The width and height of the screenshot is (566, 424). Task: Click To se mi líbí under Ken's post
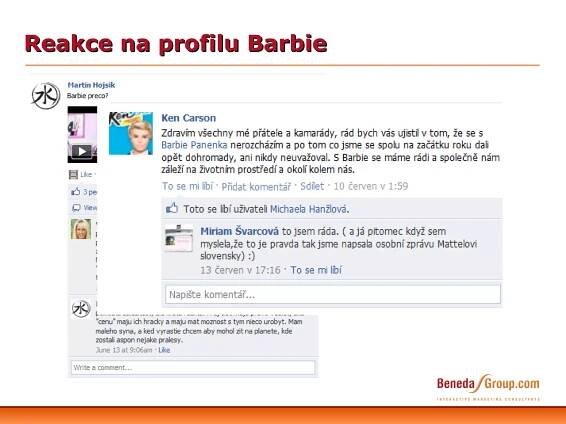[x=187, y=186]
